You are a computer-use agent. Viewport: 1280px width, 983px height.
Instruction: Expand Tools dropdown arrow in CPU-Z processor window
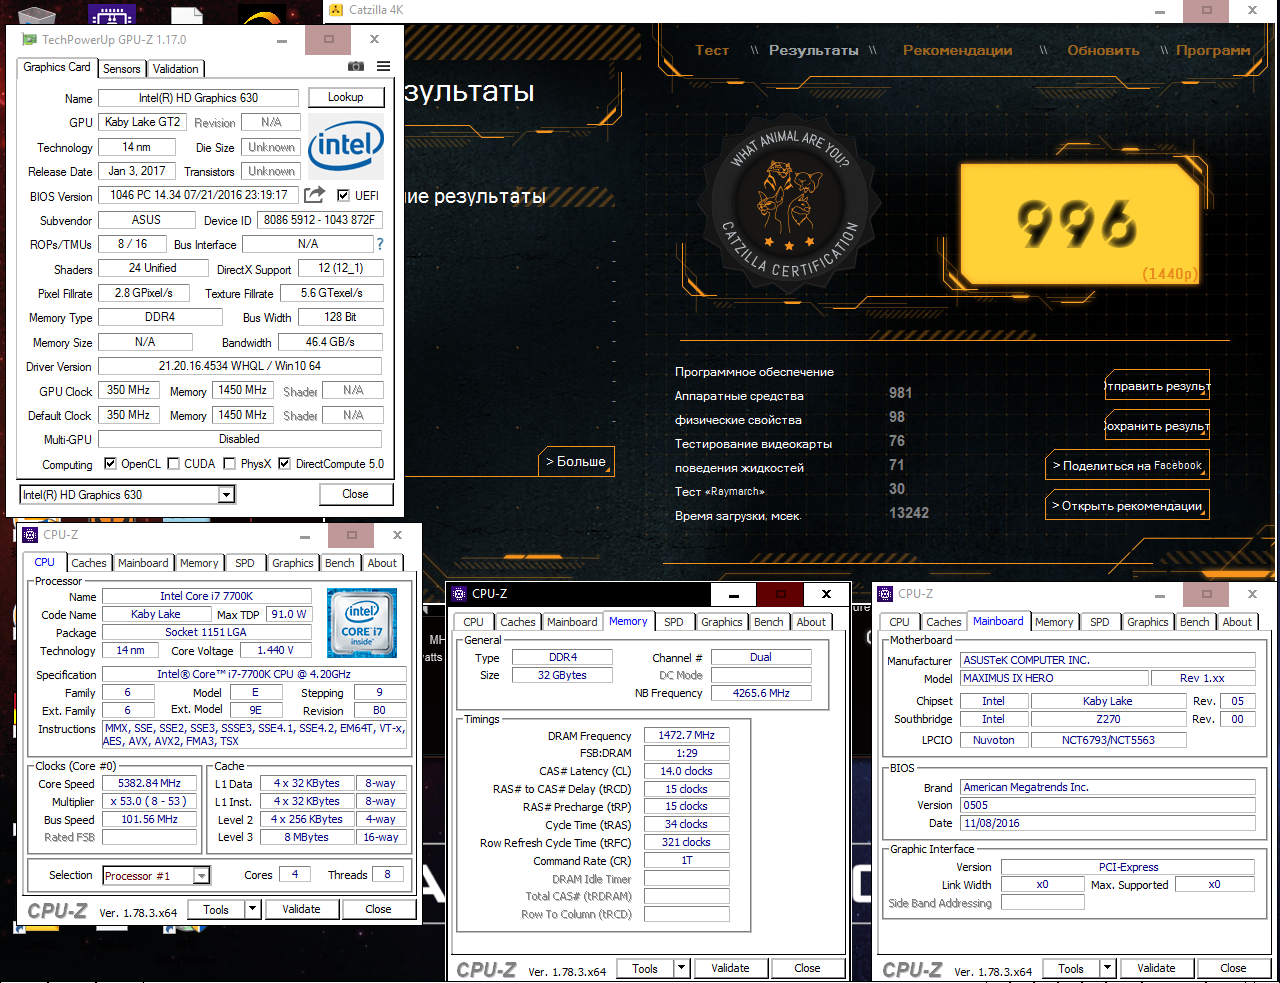[x=252, y=909]
